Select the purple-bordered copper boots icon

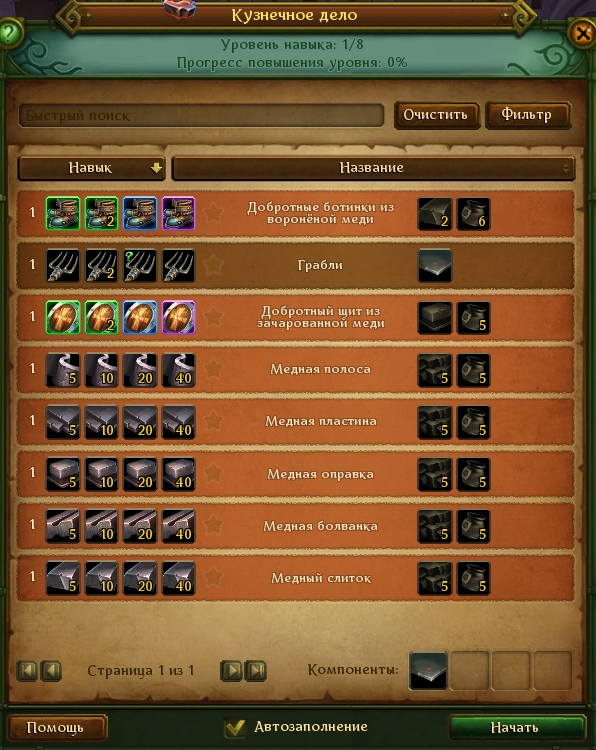tap(178, 213)
